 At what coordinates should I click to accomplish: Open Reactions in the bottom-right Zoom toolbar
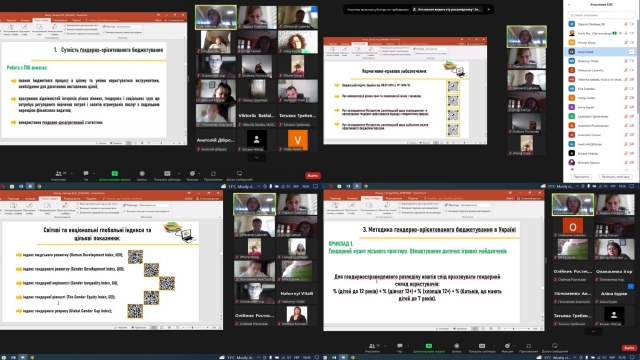tap(507, 348)
